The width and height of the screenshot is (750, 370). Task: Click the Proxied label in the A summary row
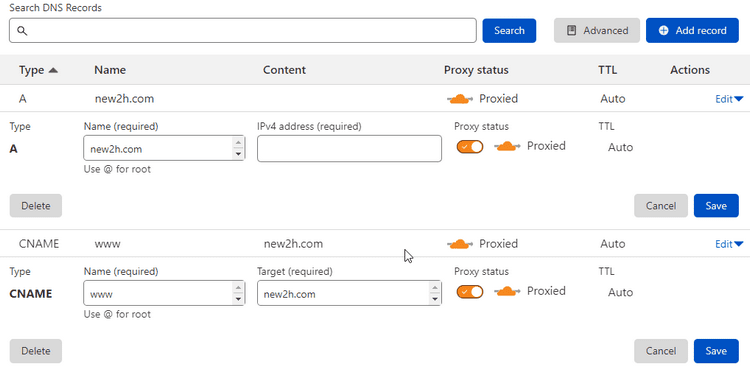click(x=498, y=99)
